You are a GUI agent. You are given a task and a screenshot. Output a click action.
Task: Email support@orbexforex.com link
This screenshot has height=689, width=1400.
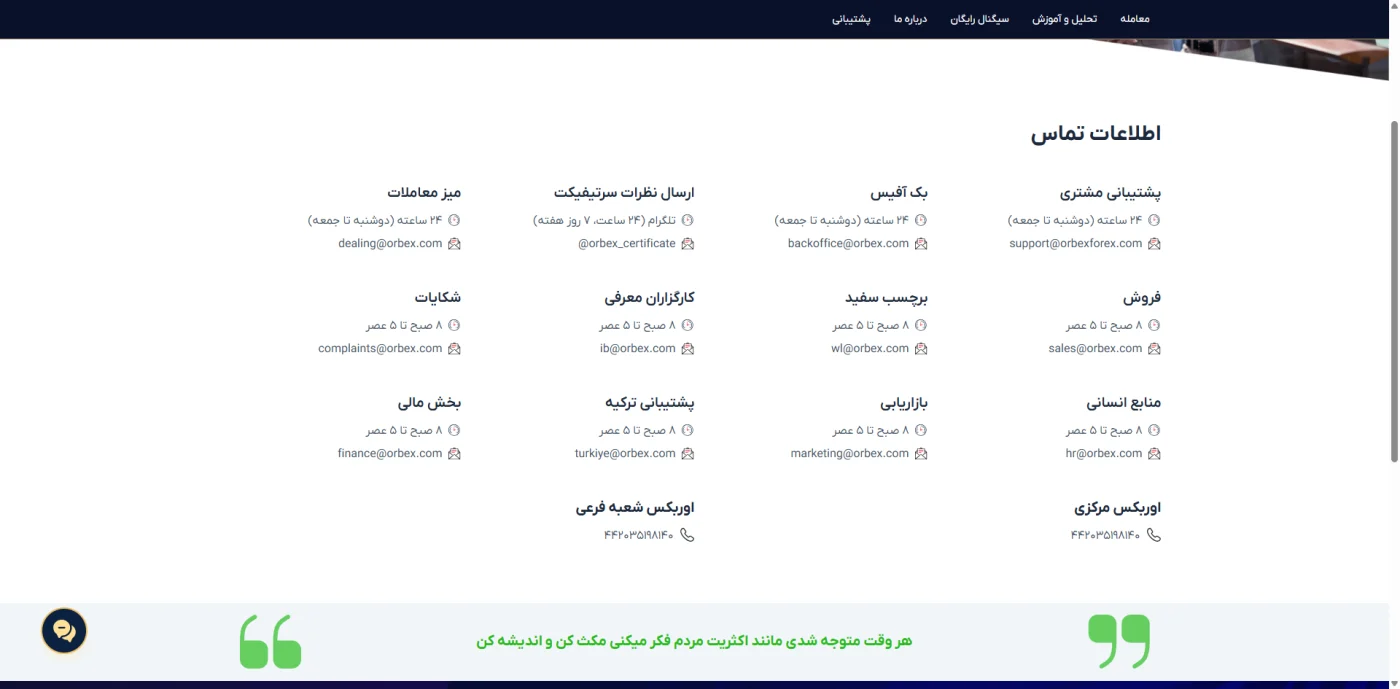click(1076, 244)
